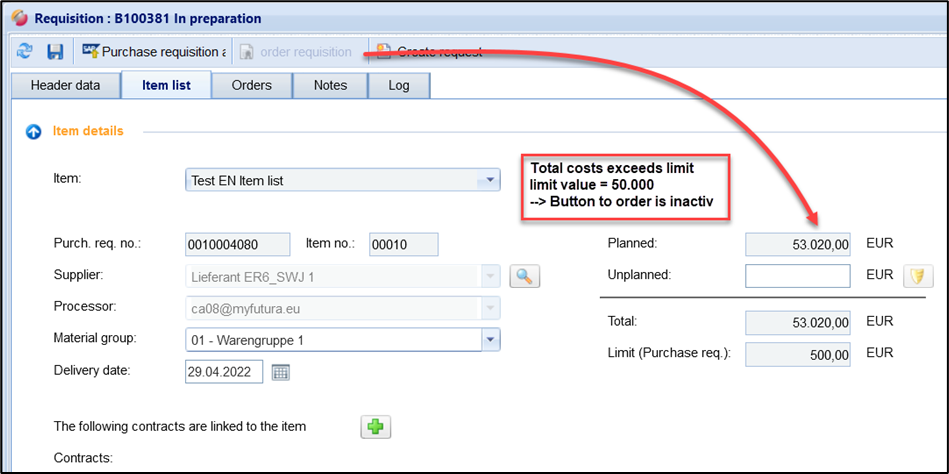949x474 pixels.
Task: Expand the Processor dropdown arrow
Action: 490,309
